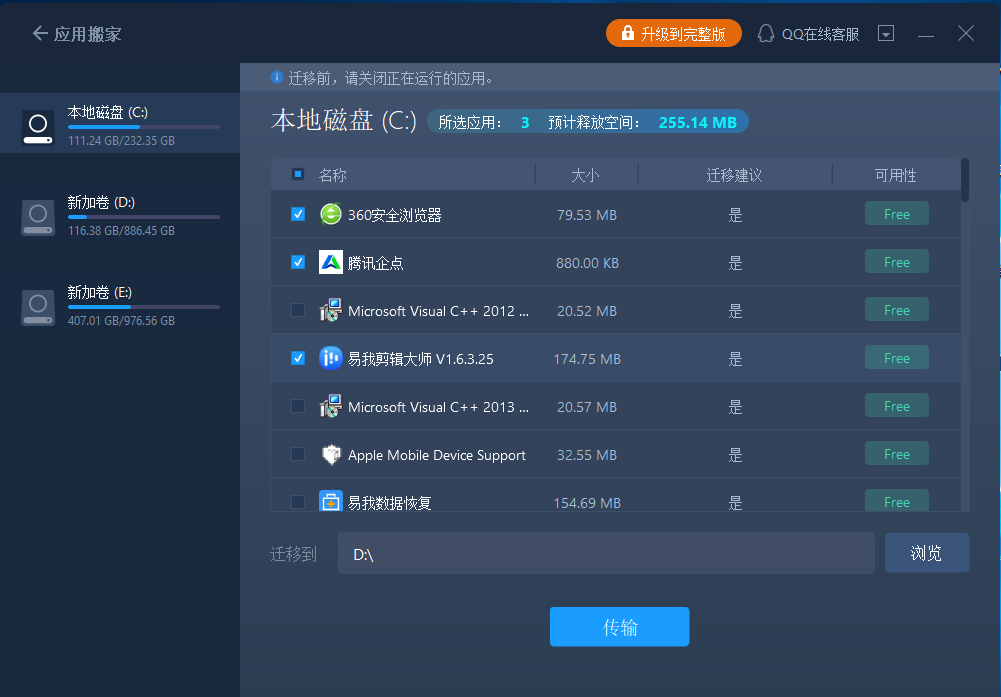1001x697 pixels.
Task: Check the Apple Mobile Device Support checkbox
Action: point(297,454)
